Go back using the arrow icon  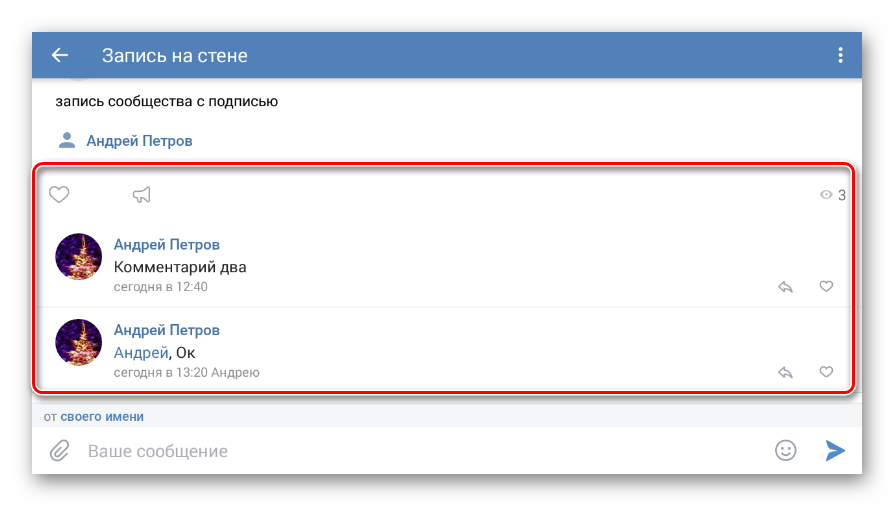(x=60, y=56)
